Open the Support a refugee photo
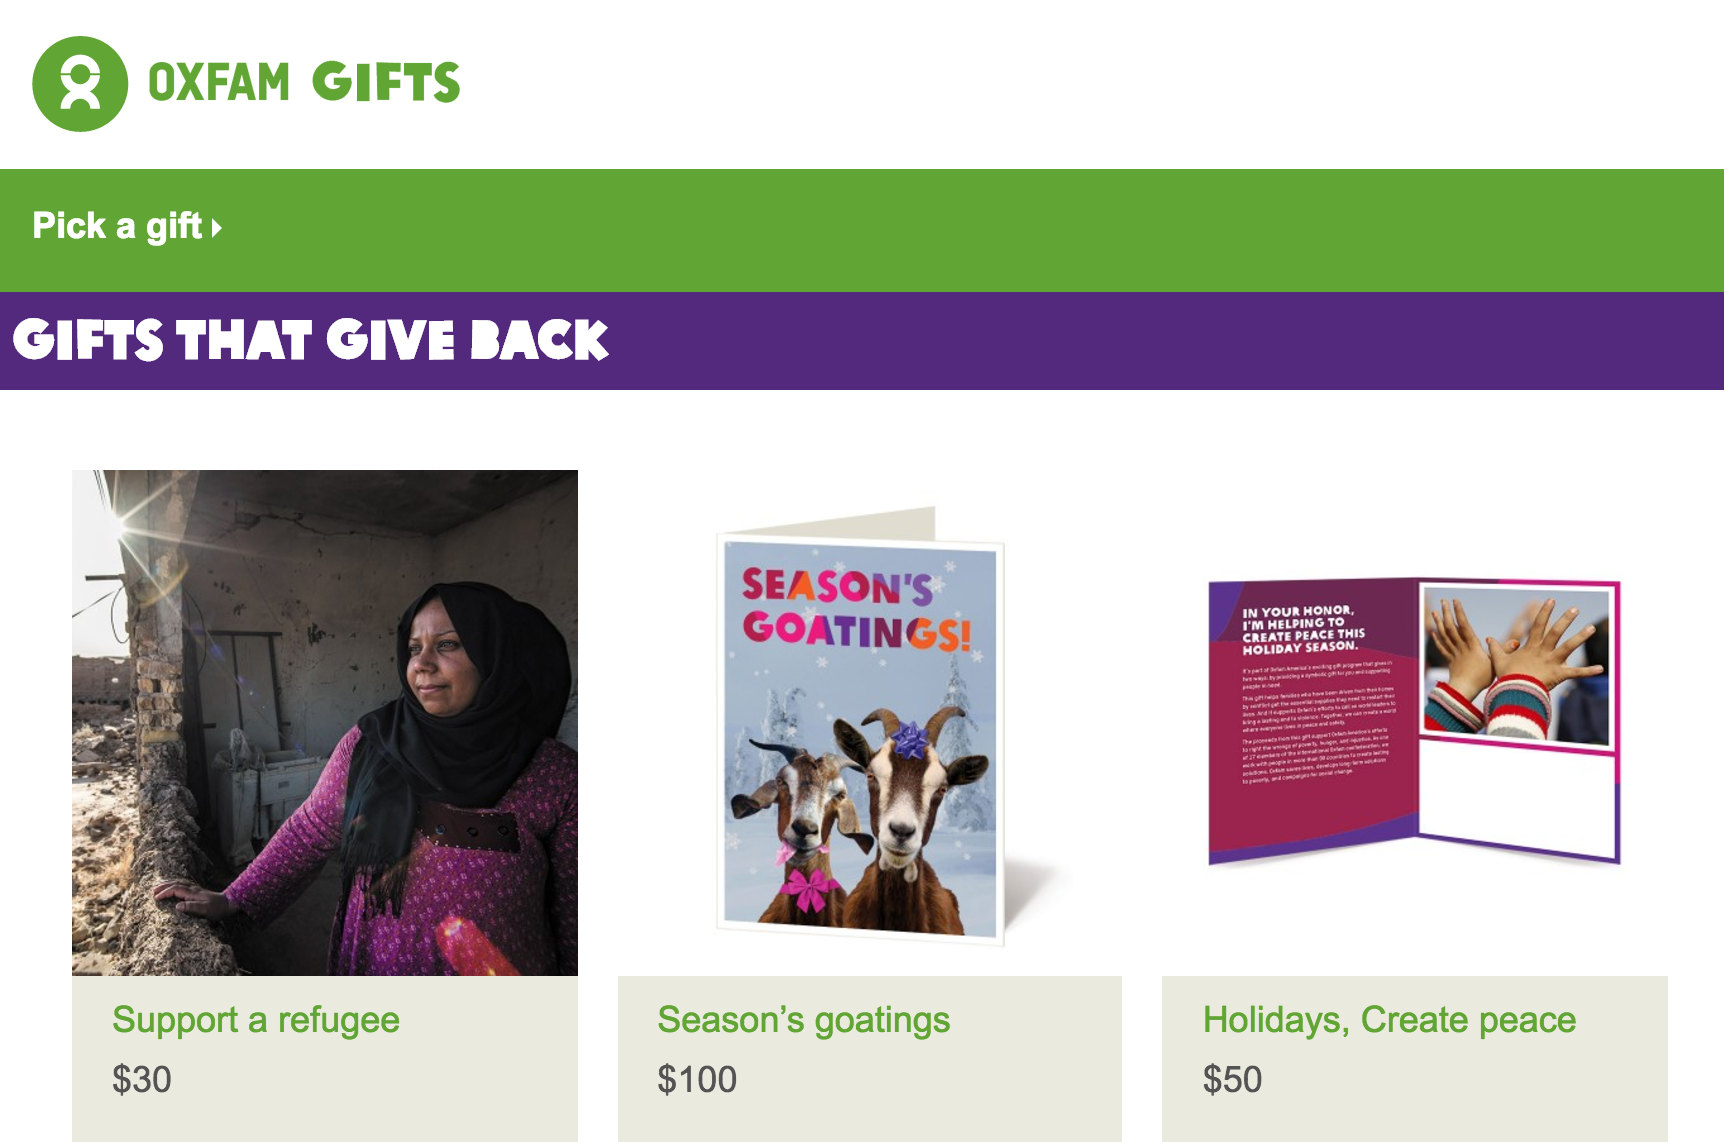1724x1142 pixels. point(325,723)
